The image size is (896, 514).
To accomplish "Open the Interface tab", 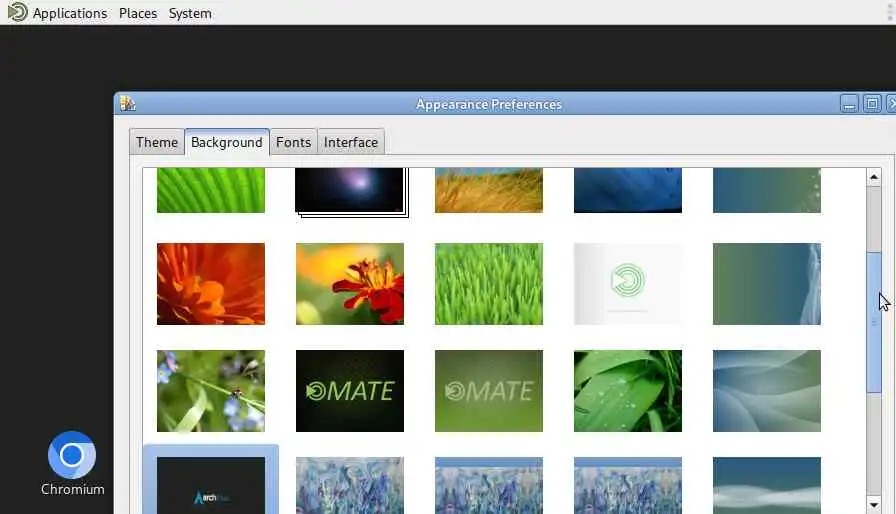I will [x=351, y=142].
